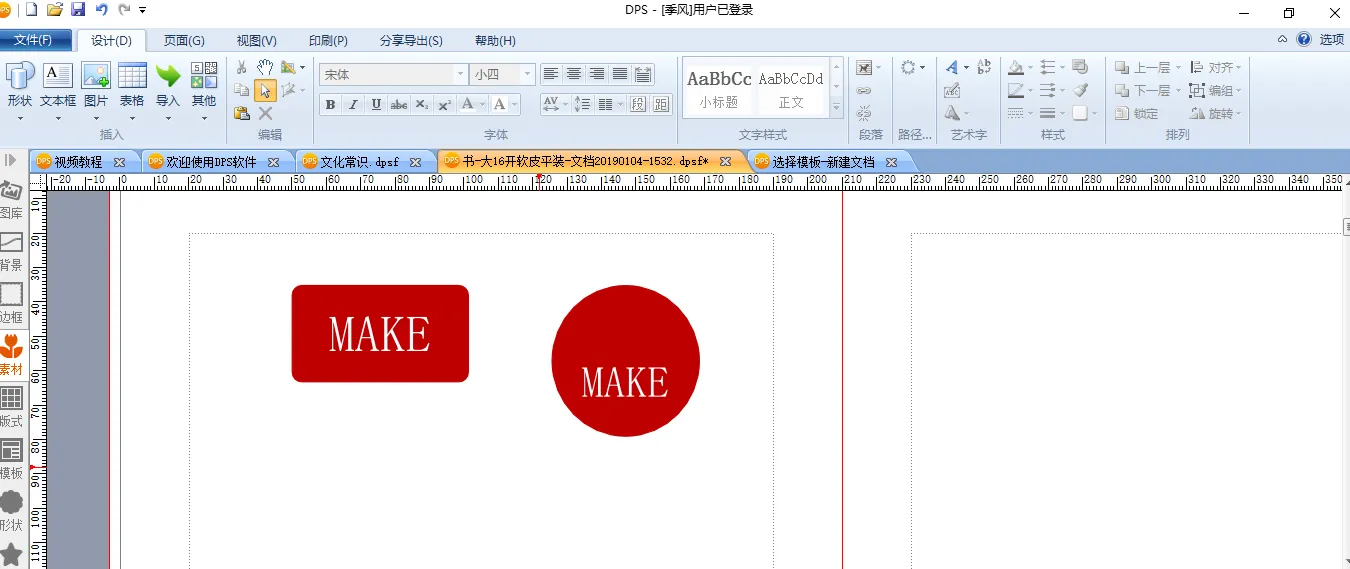The height and width of the screenshot is (569, 1350).
Task: Open the 页面(G) ribbon tab
Action: pyautogui.click(x=184, y=41)
